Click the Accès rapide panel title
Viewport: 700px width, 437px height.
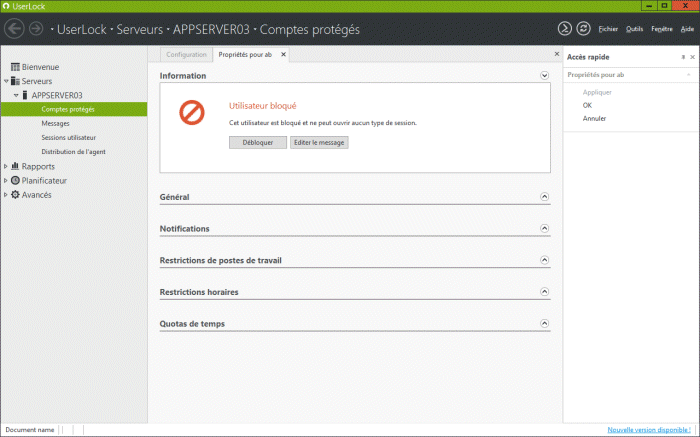(x=588, y=57)
